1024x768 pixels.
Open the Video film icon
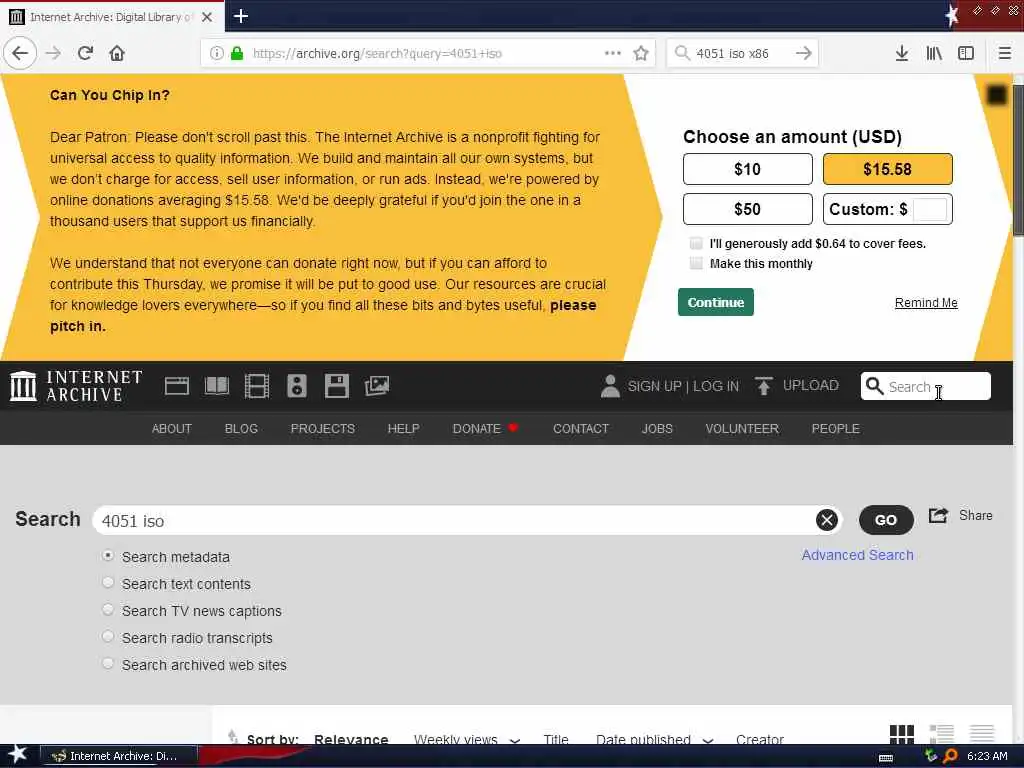257,386
